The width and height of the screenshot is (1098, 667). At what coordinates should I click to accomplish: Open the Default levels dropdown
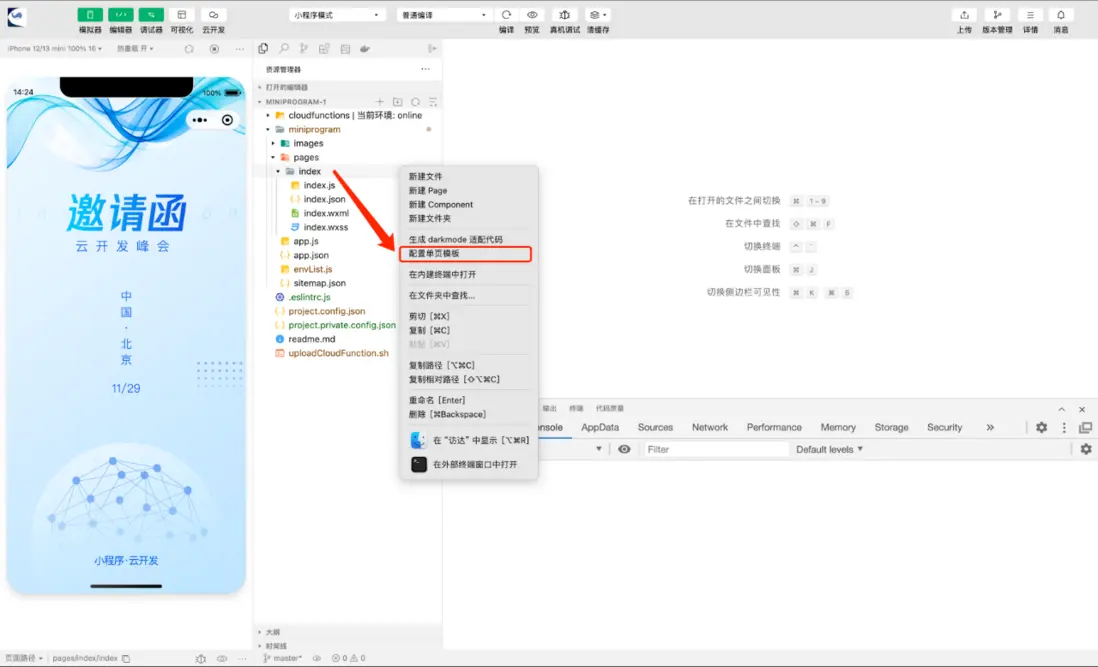click(829, 449)
